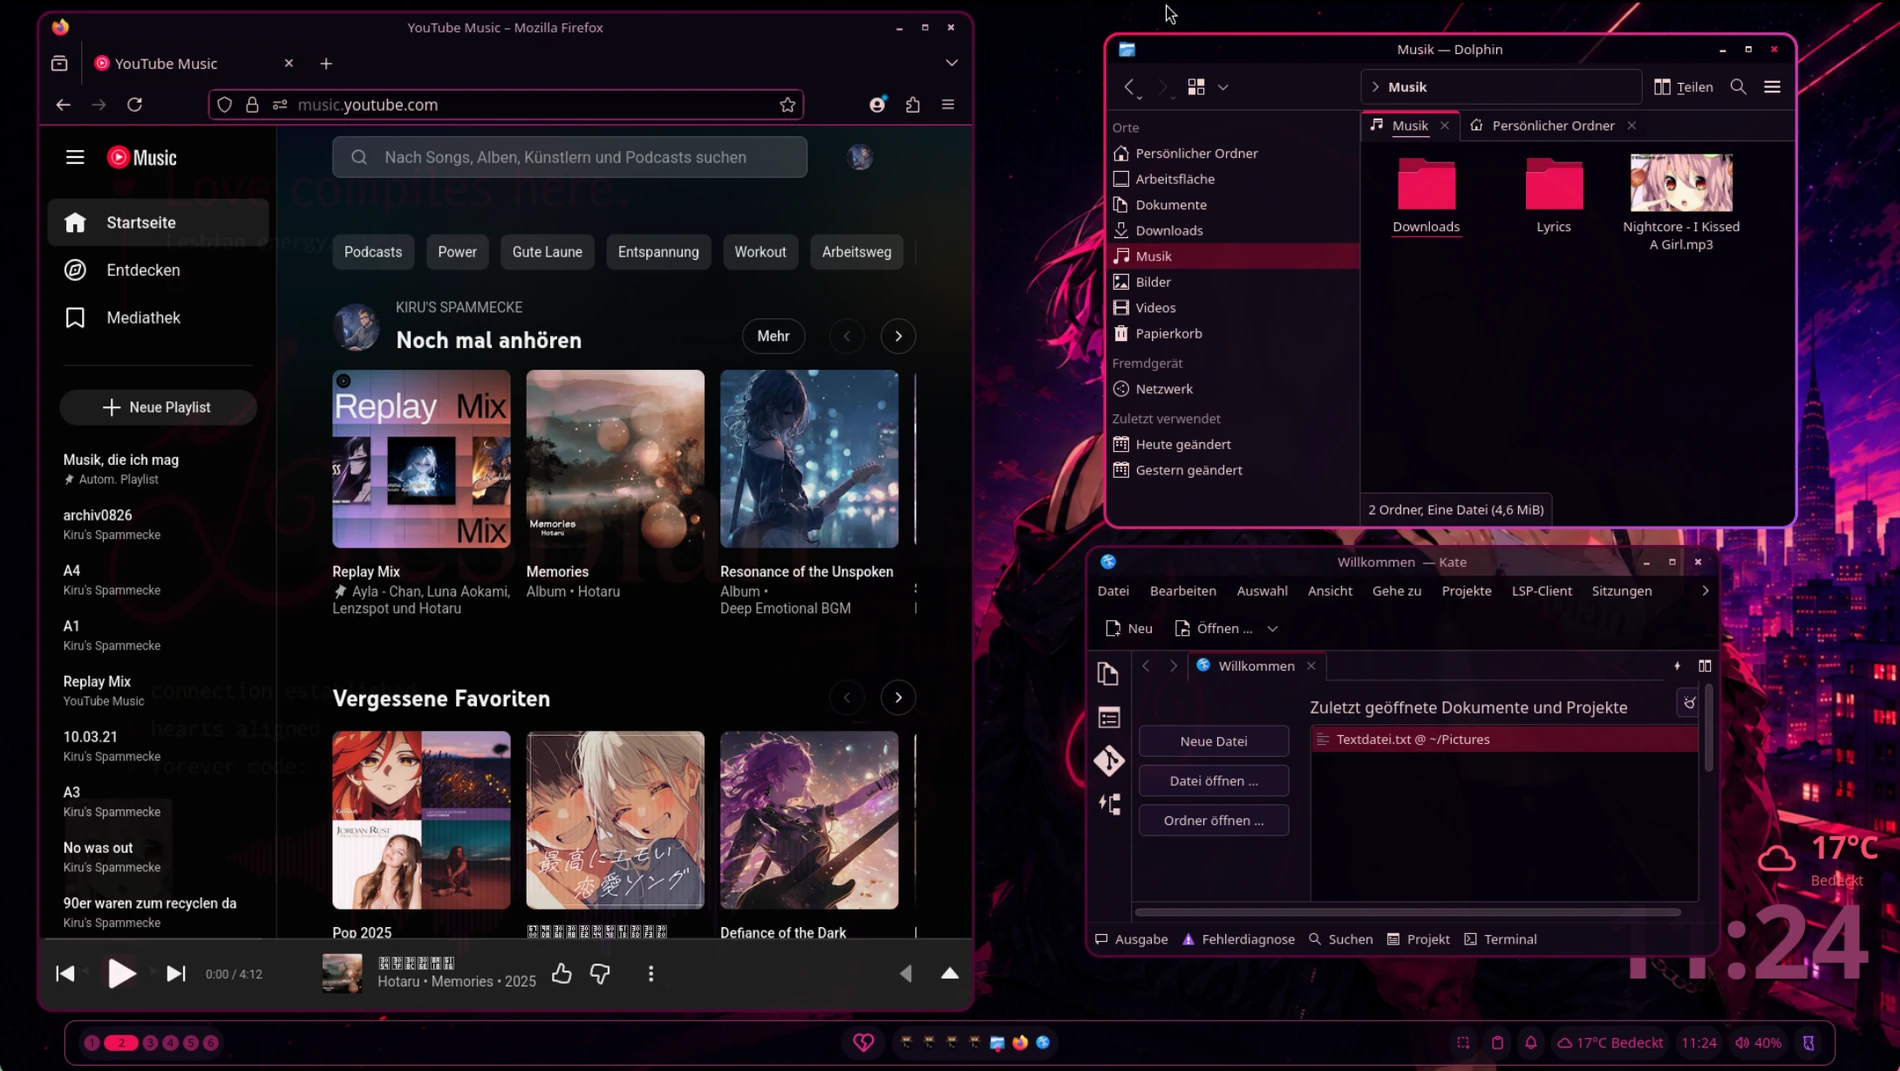
Task: Open the archiv0826 playlist in sidebar
Action: tap(158, 524)
